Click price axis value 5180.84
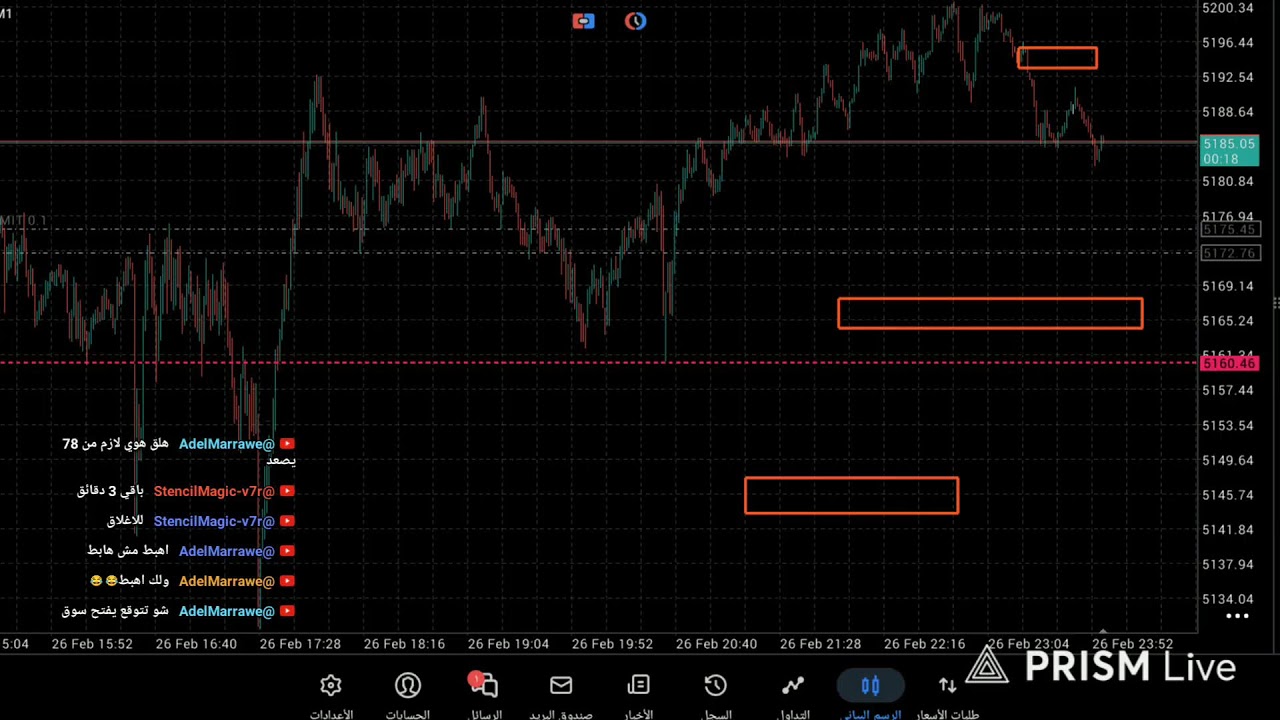The image size is (1280, 720). pos(1228,182)
